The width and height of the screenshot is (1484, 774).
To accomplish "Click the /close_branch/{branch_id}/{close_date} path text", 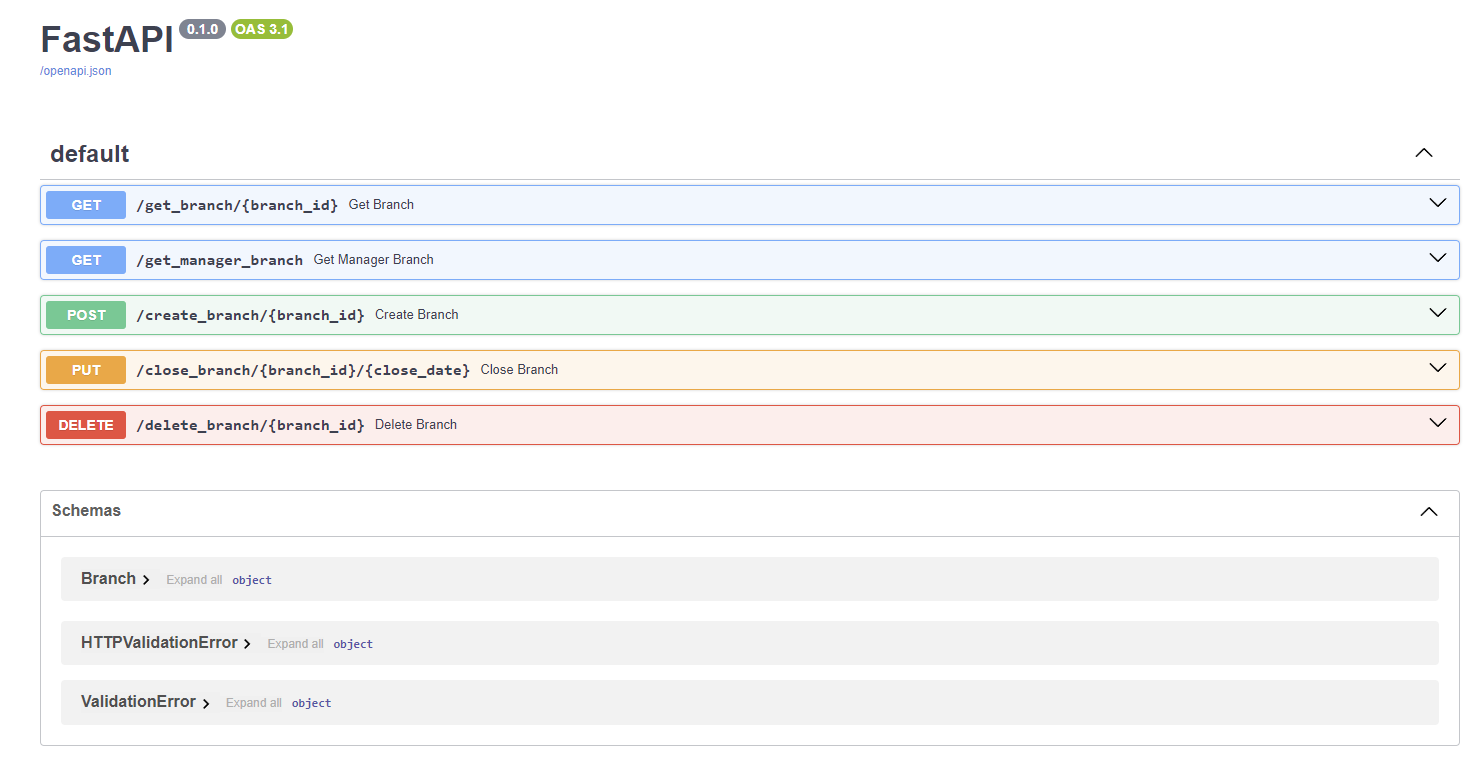I will [303, 370].
